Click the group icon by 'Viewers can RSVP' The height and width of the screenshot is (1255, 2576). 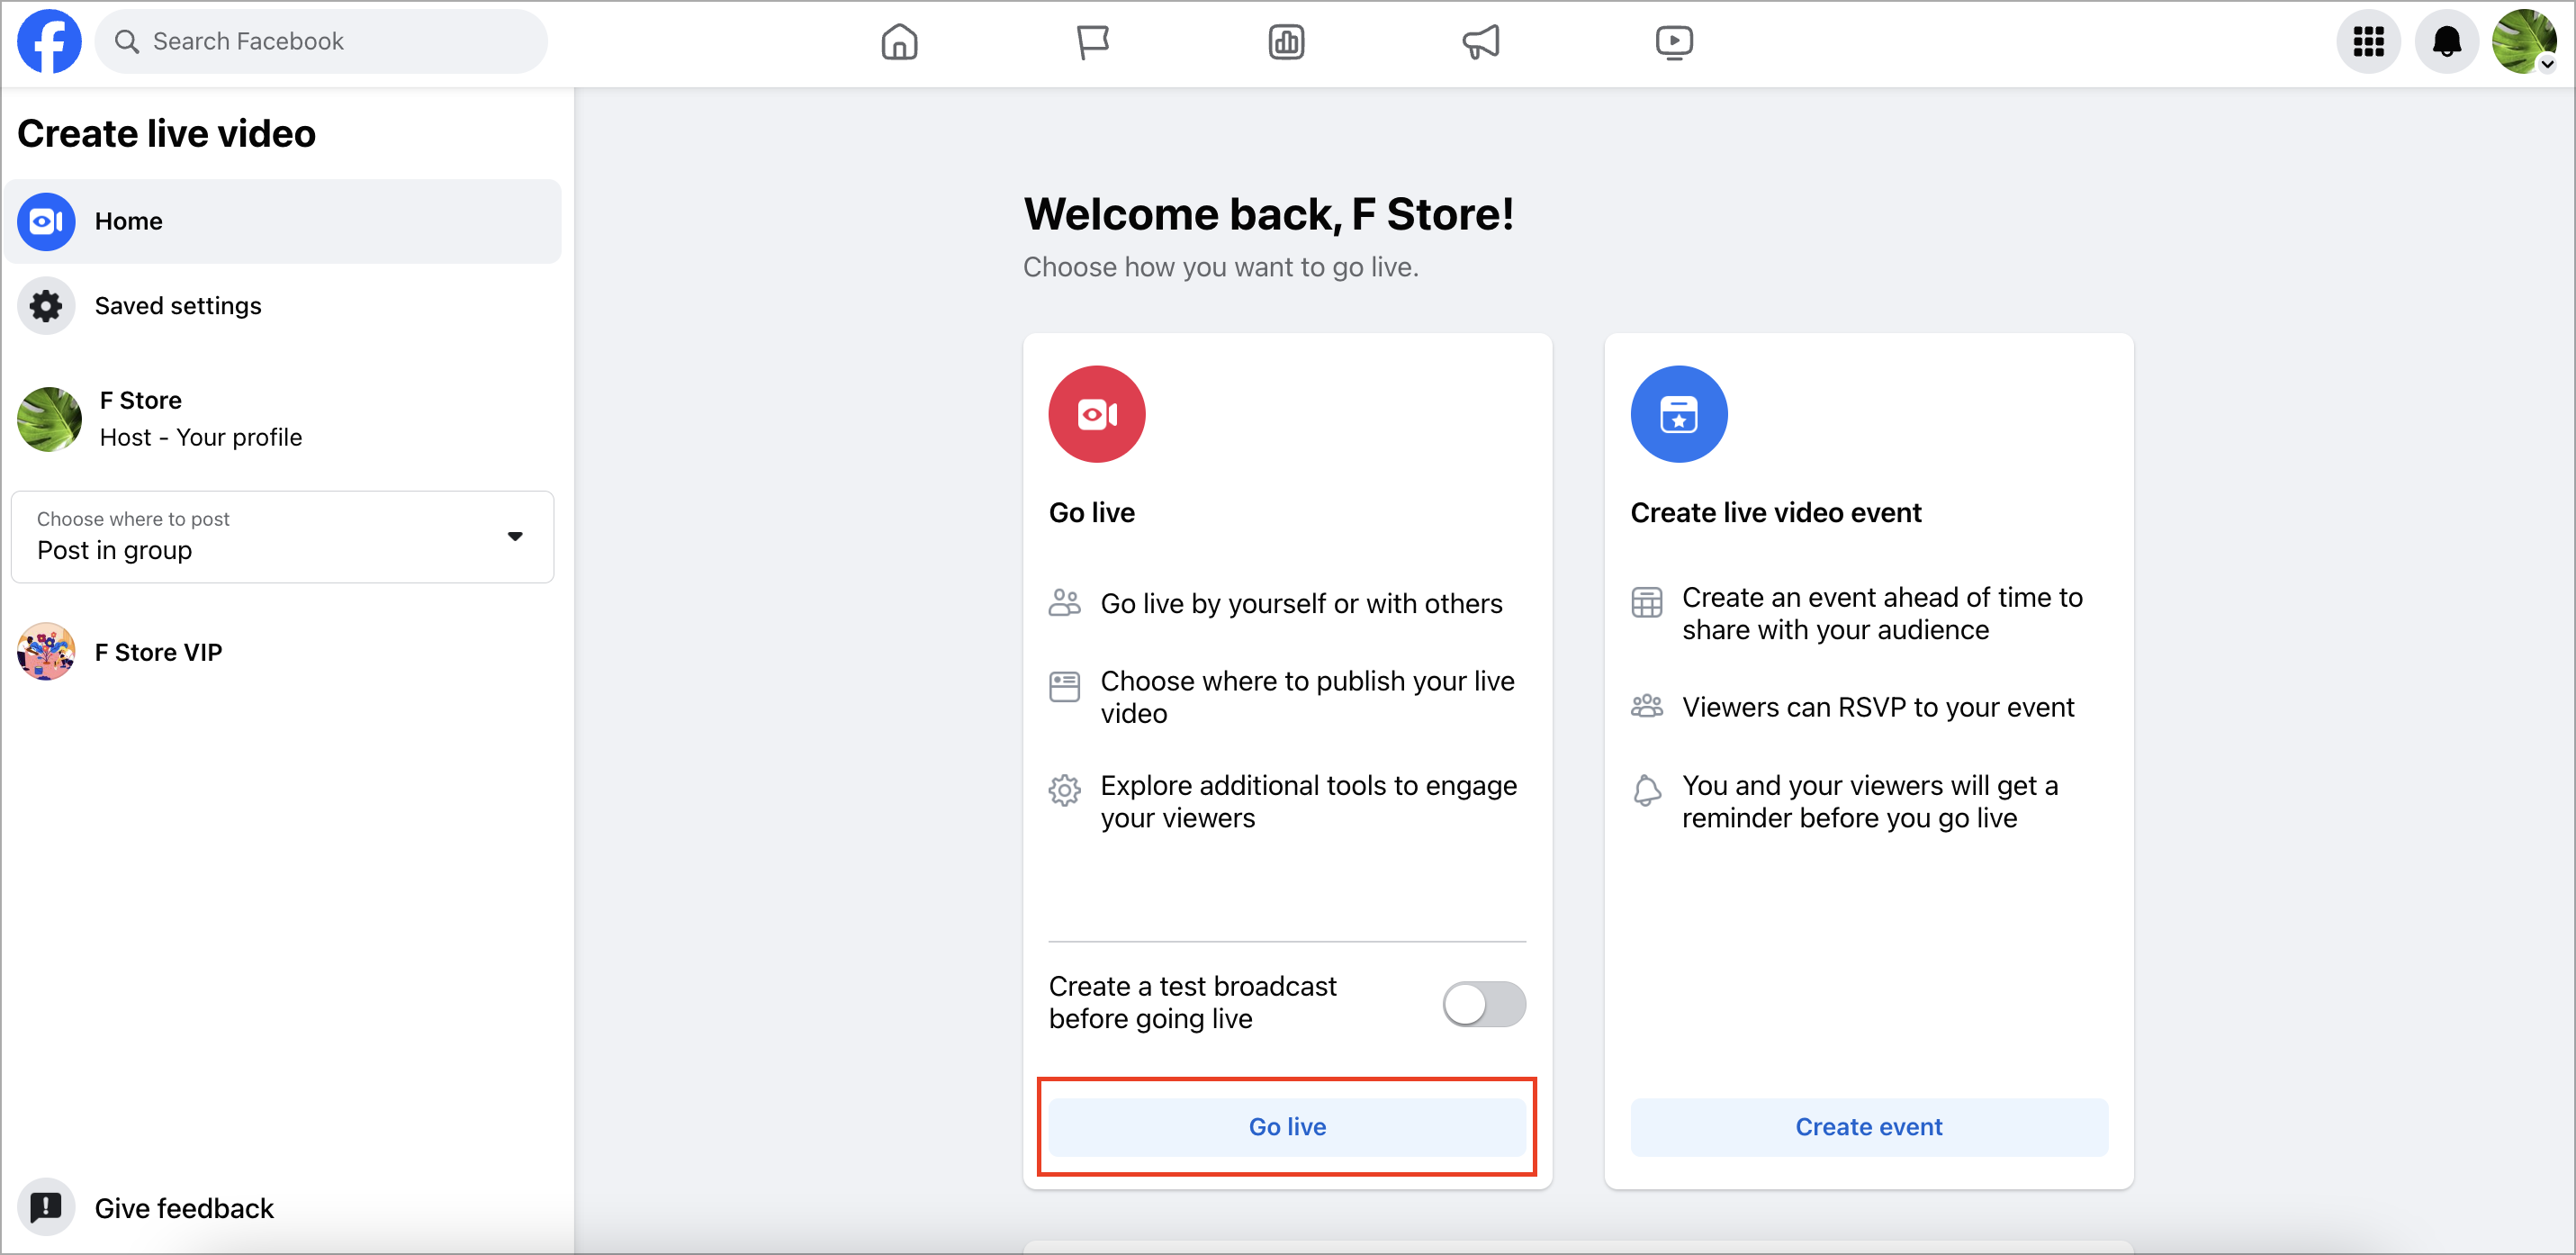1646,706
